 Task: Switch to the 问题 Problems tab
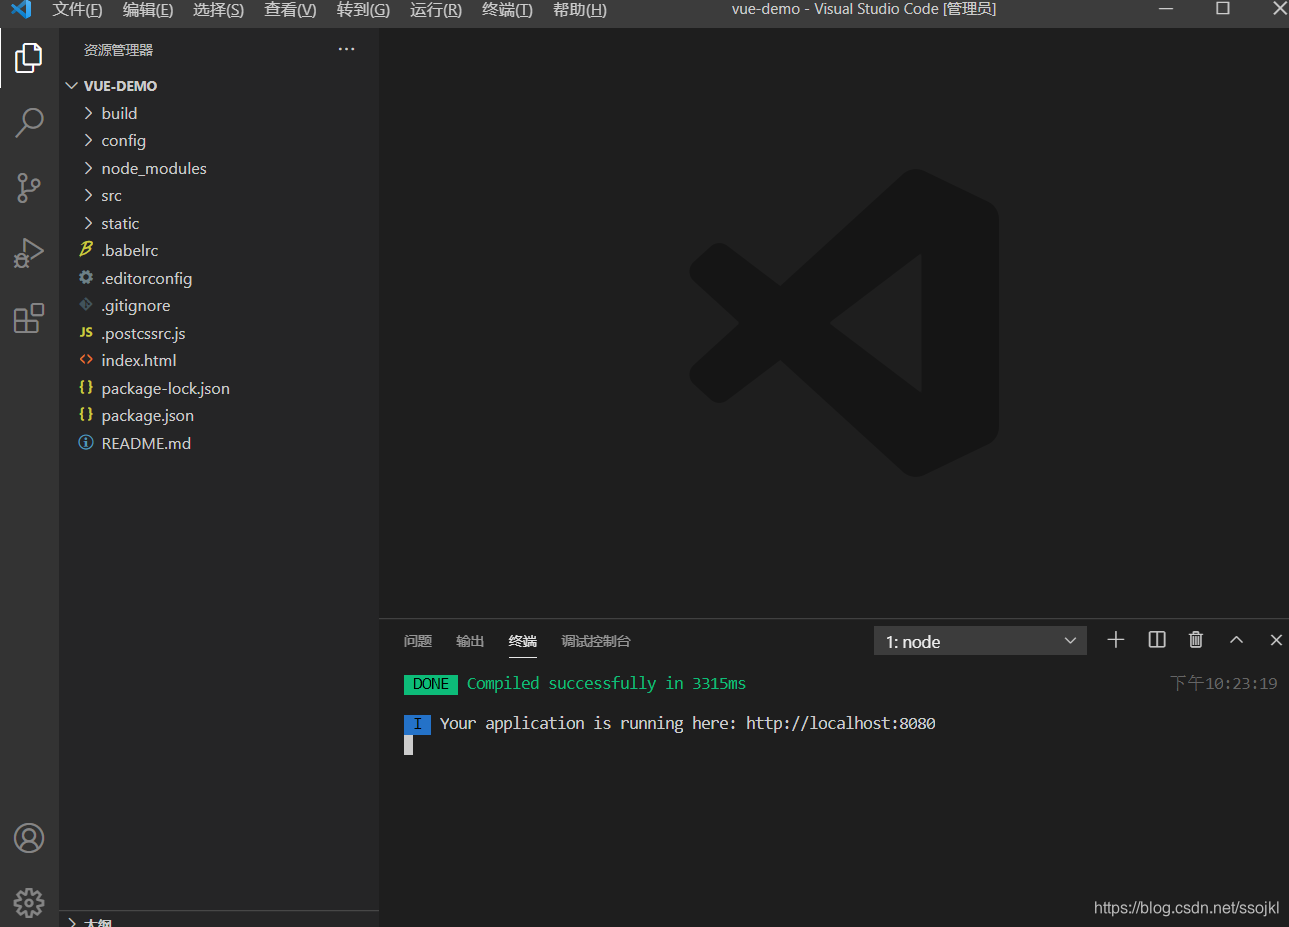pyautogui.click(x=418, y=641)
